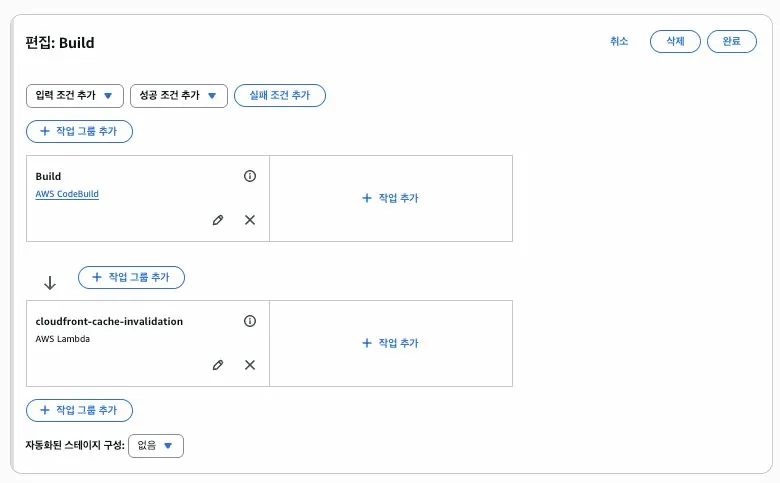
Task: Edit the cloudfront-cache-invalidation action
Action: click(x=218, y=365)
